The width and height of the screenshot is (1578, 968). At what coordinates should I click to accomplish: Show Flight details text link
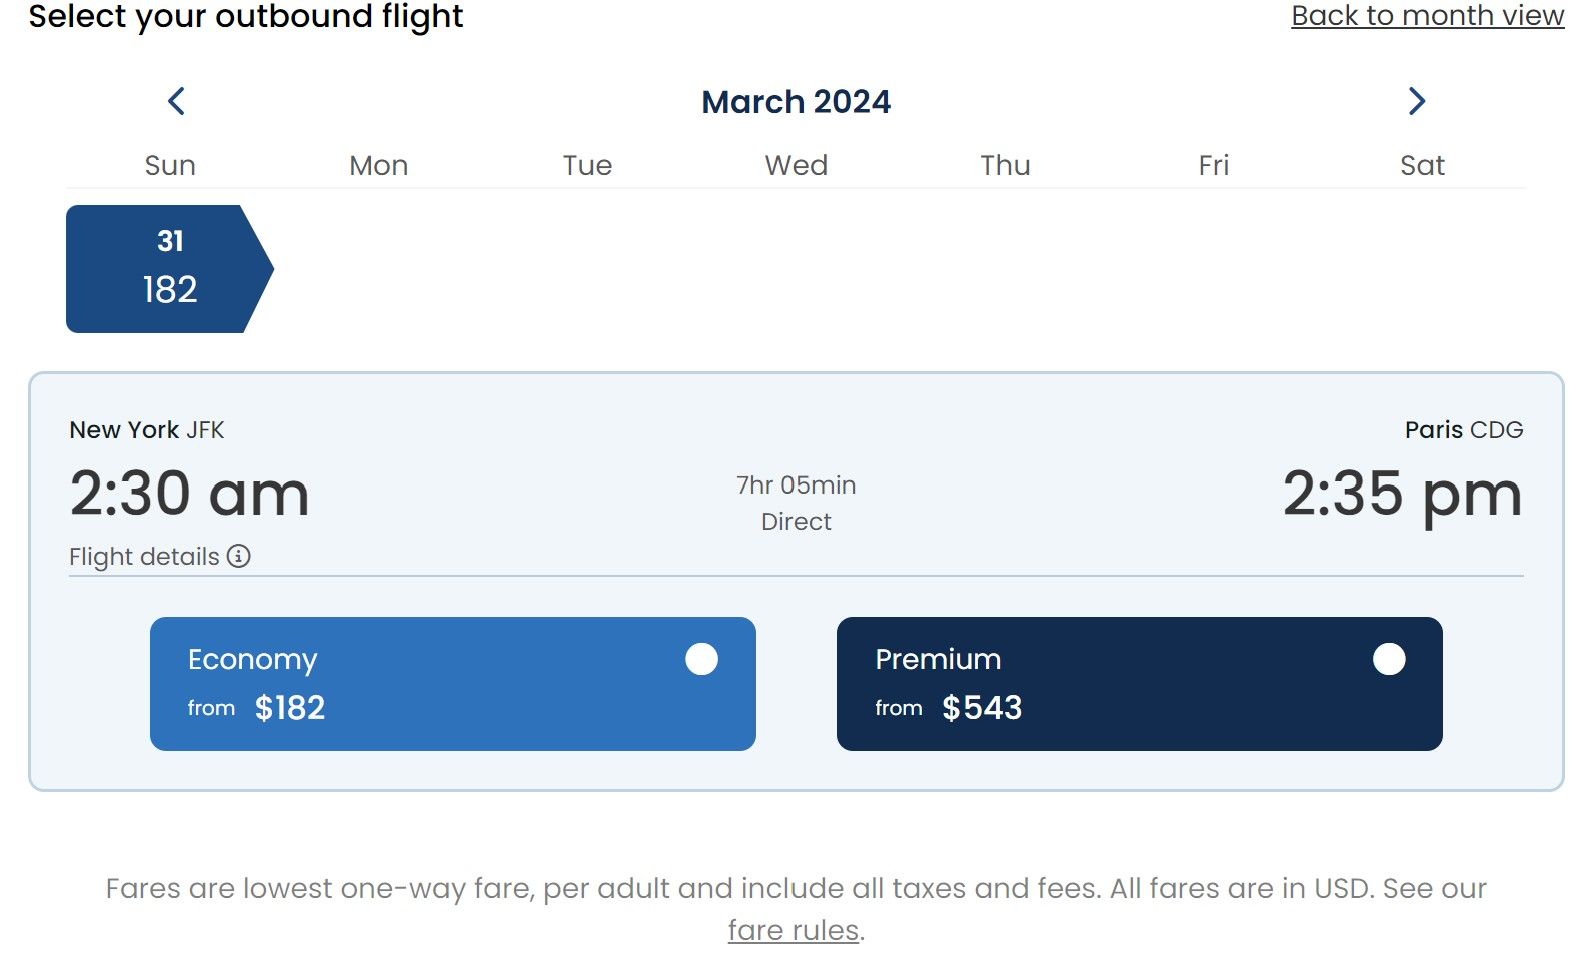(x=144, y=556)
